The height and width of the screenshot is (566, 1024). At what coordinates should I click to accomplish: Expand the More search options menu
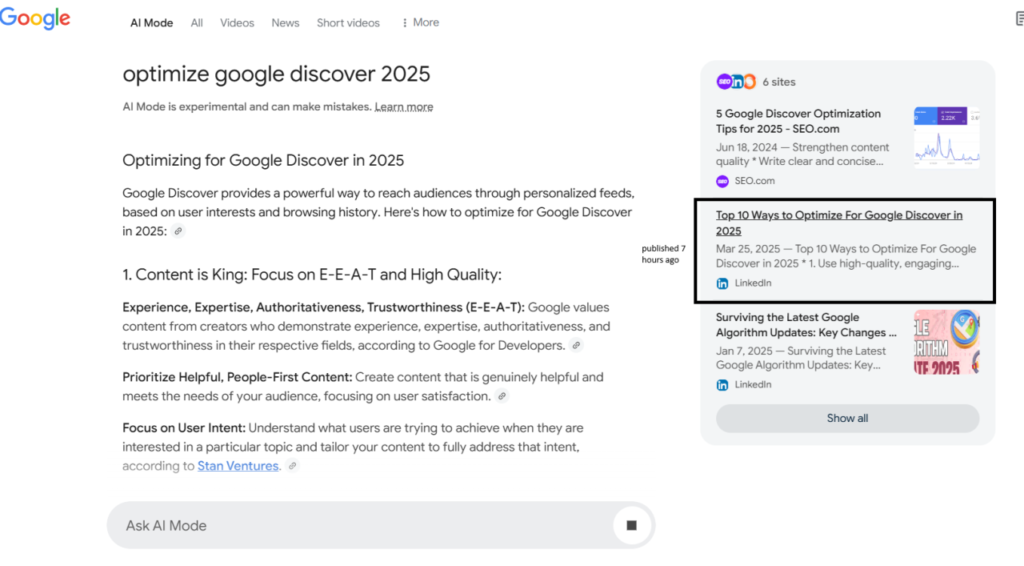coord(420,23)
